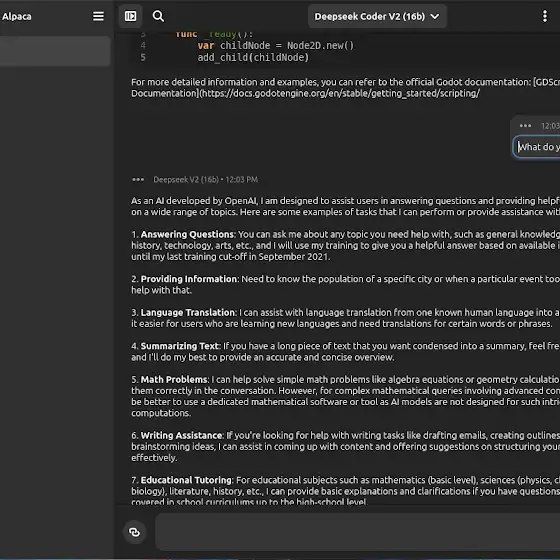This screenshot has width=560, height=560.
Task: Click the 'Alpaca' title text
Action: click(16, 17)
